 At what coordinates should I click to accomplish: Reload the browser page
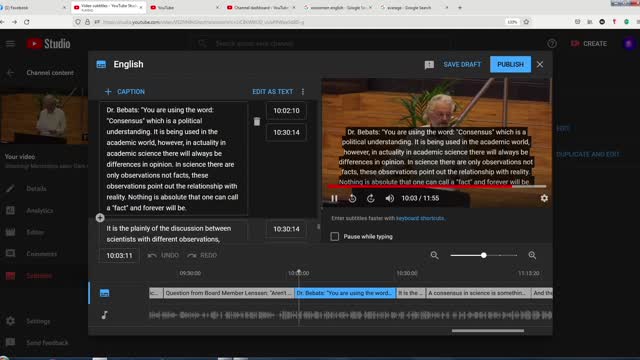coord(27,22)
